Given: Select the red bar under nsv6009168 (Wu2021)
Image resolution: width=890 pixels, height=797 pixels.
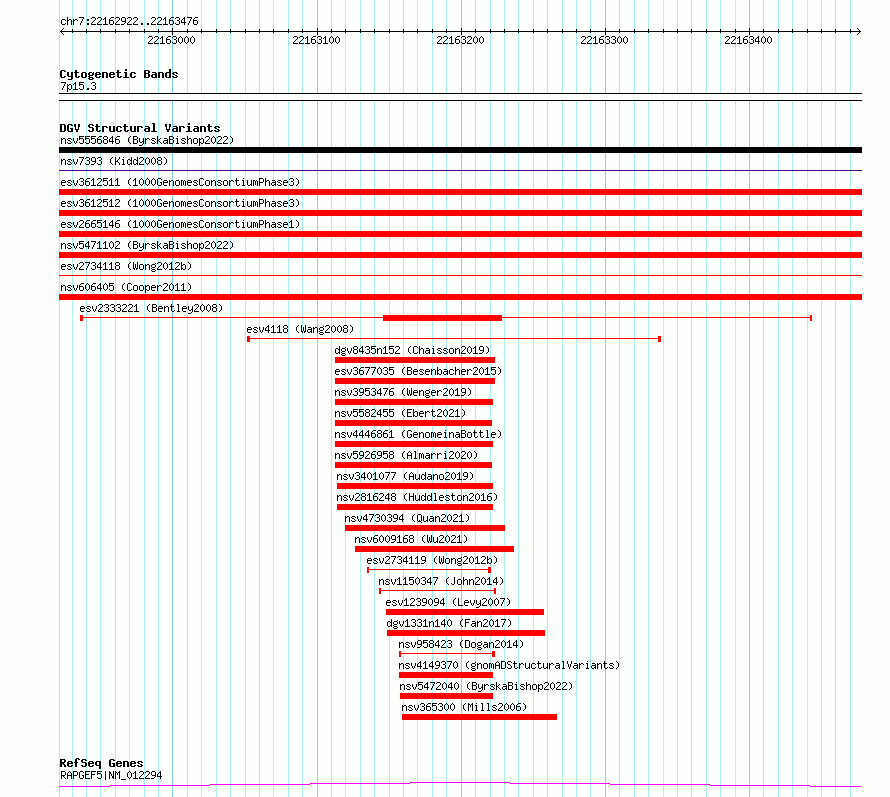Looking at the screenshot, I should (434, 549).
